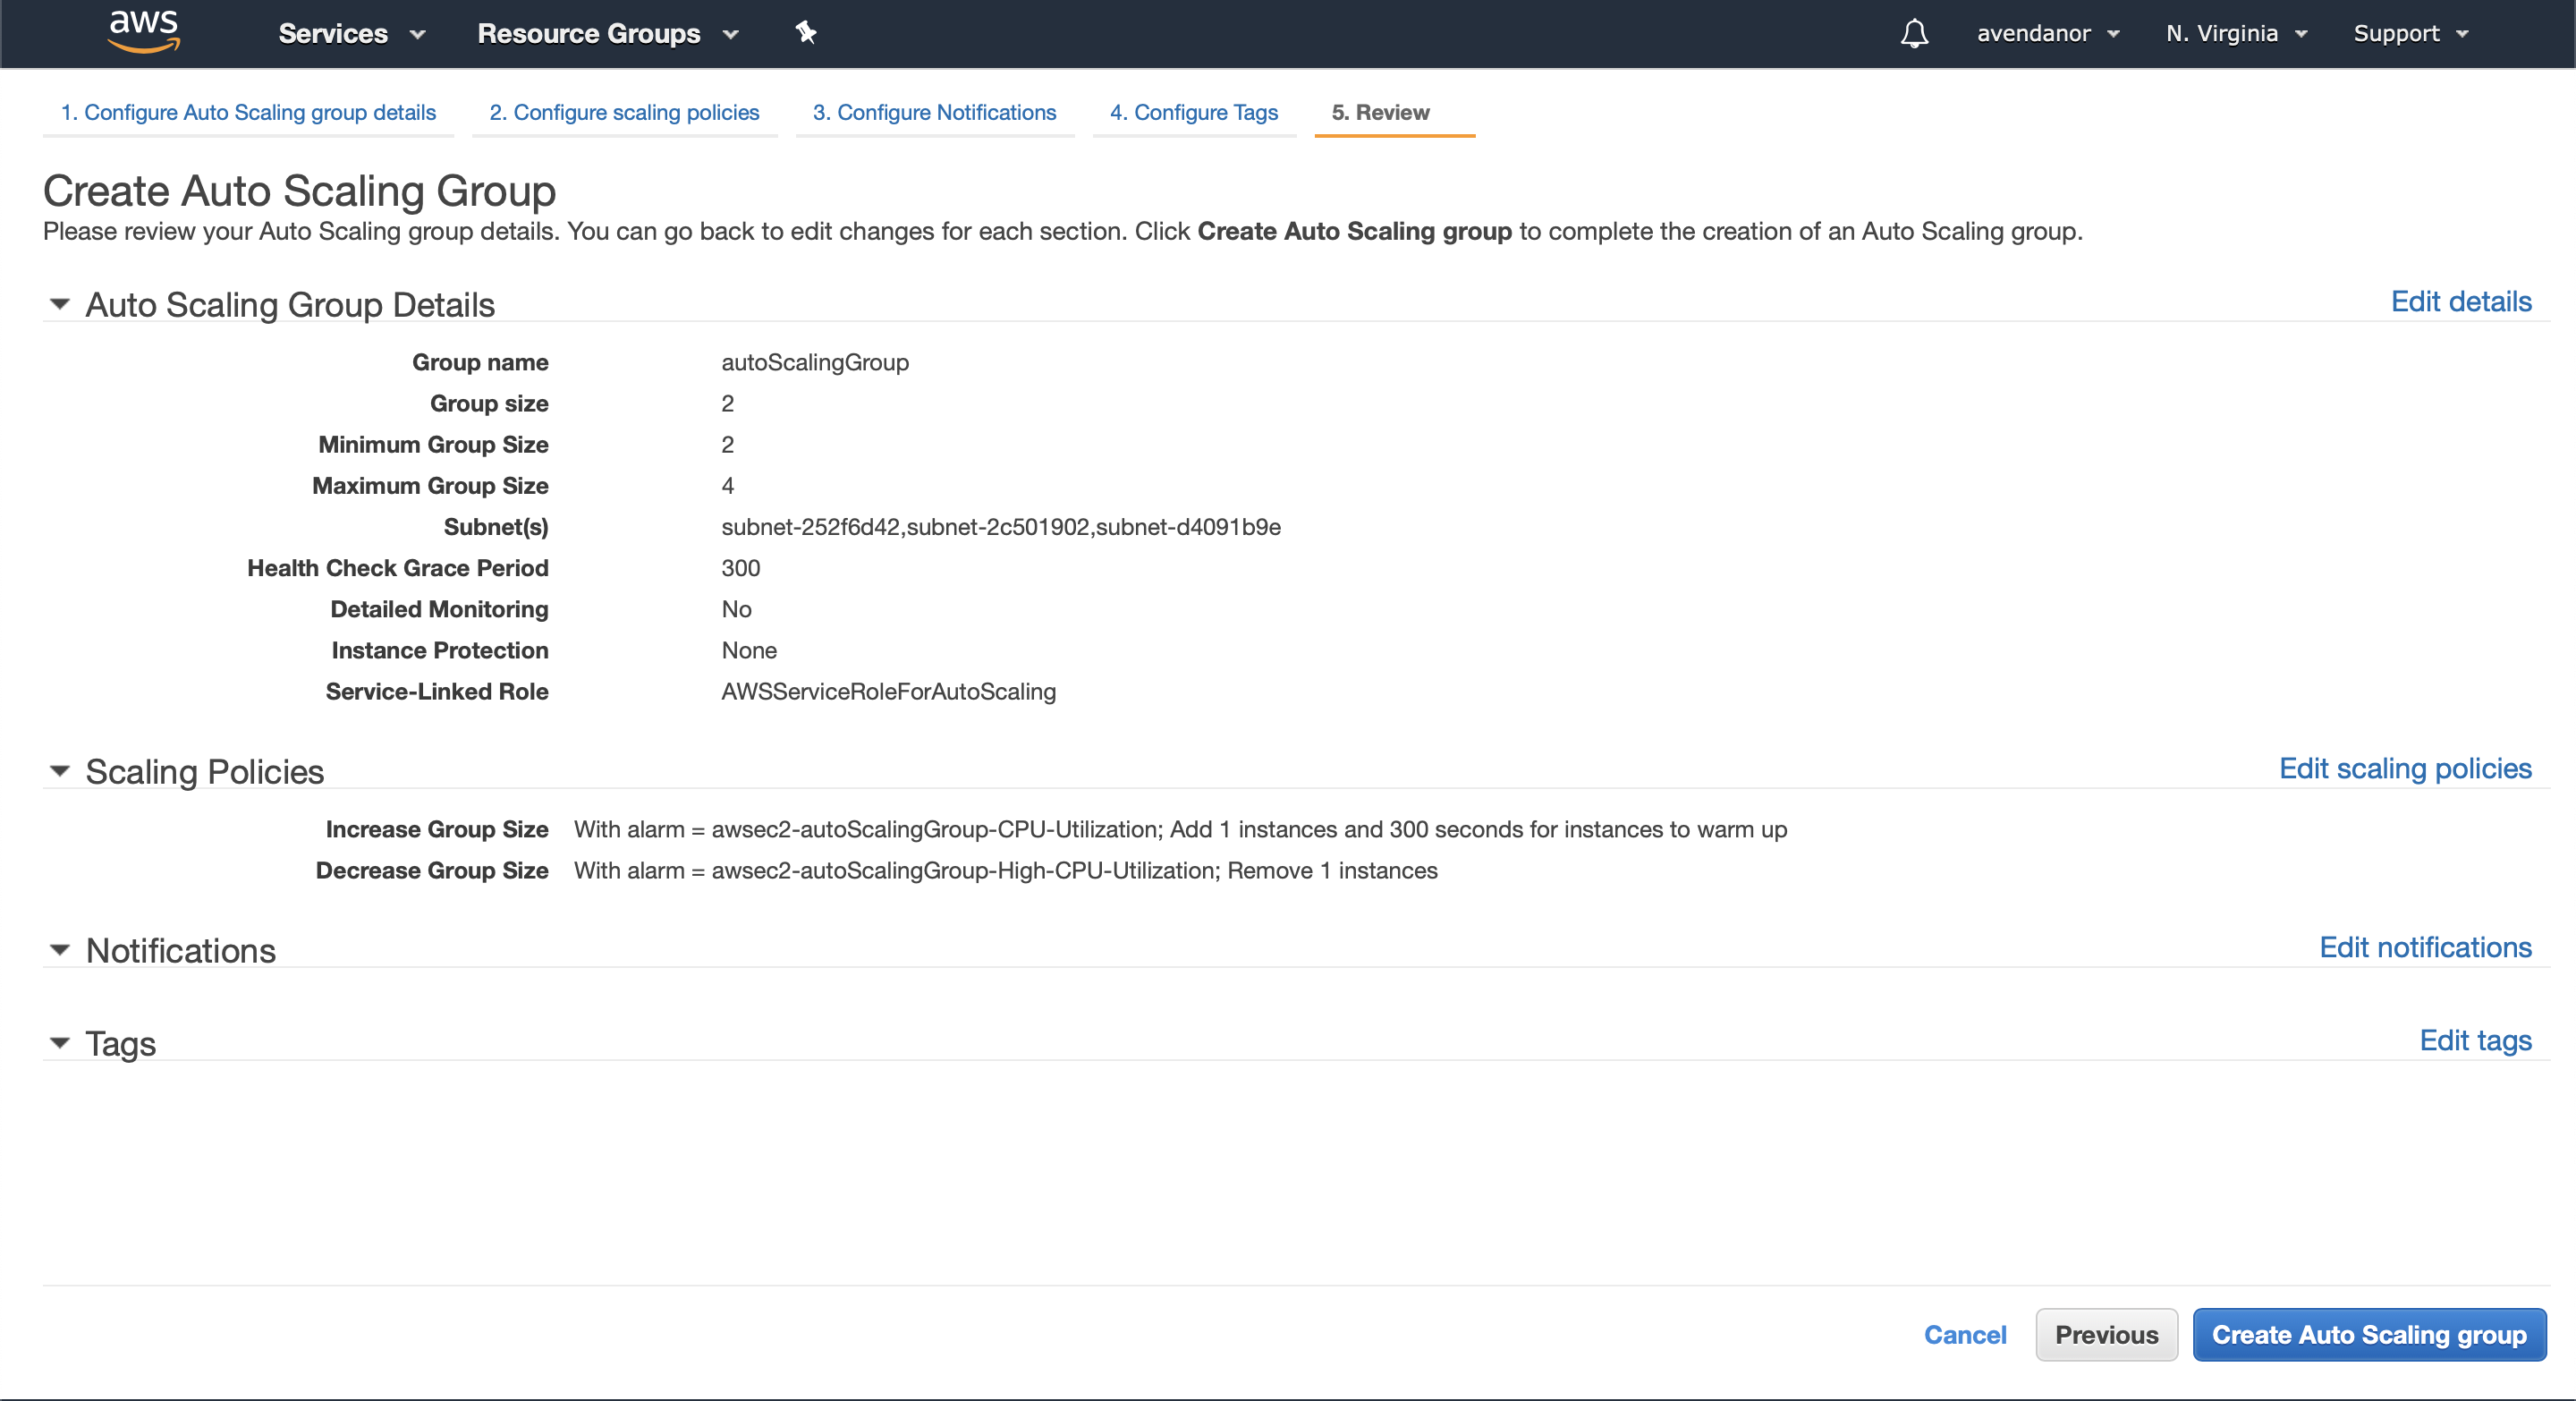This screenshot has width=2576, height=1401.
Task: Click the Cancel button
Action: pos(1966,1334)
